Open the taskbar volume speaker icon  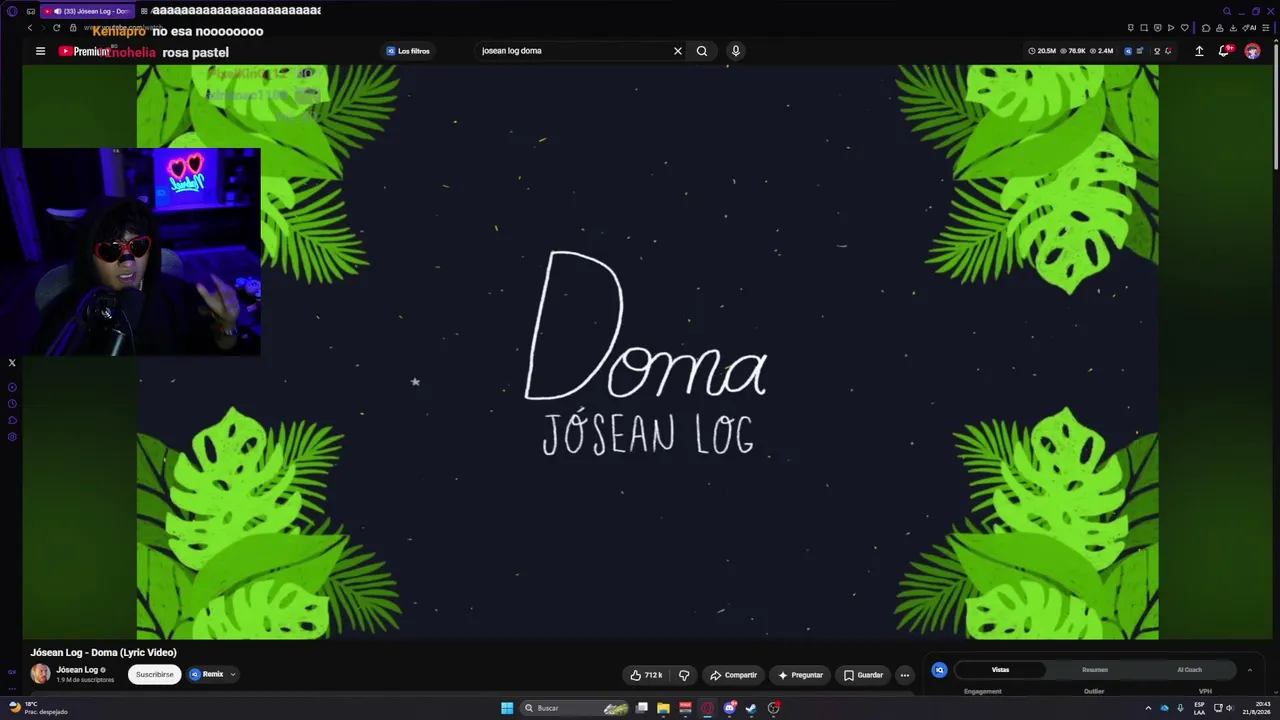click(1229, 708)
